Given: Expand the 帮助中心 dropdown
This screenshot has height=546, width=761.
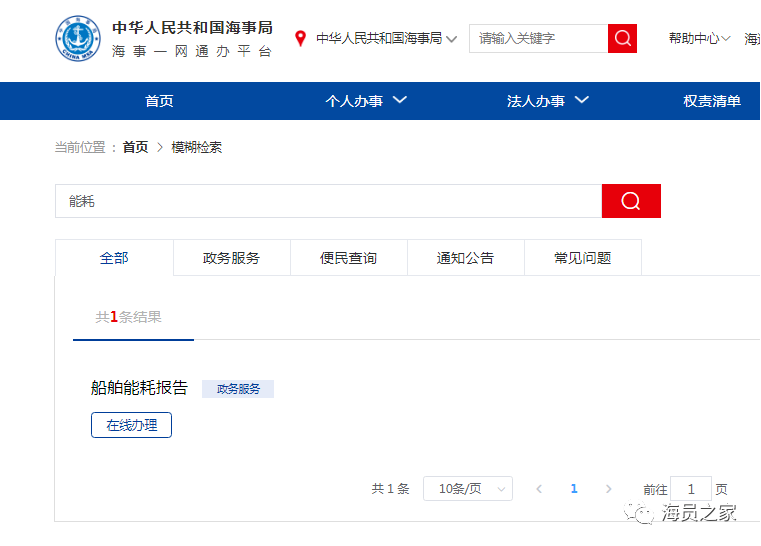Looking at the screenshot, I should pos(699,38).
